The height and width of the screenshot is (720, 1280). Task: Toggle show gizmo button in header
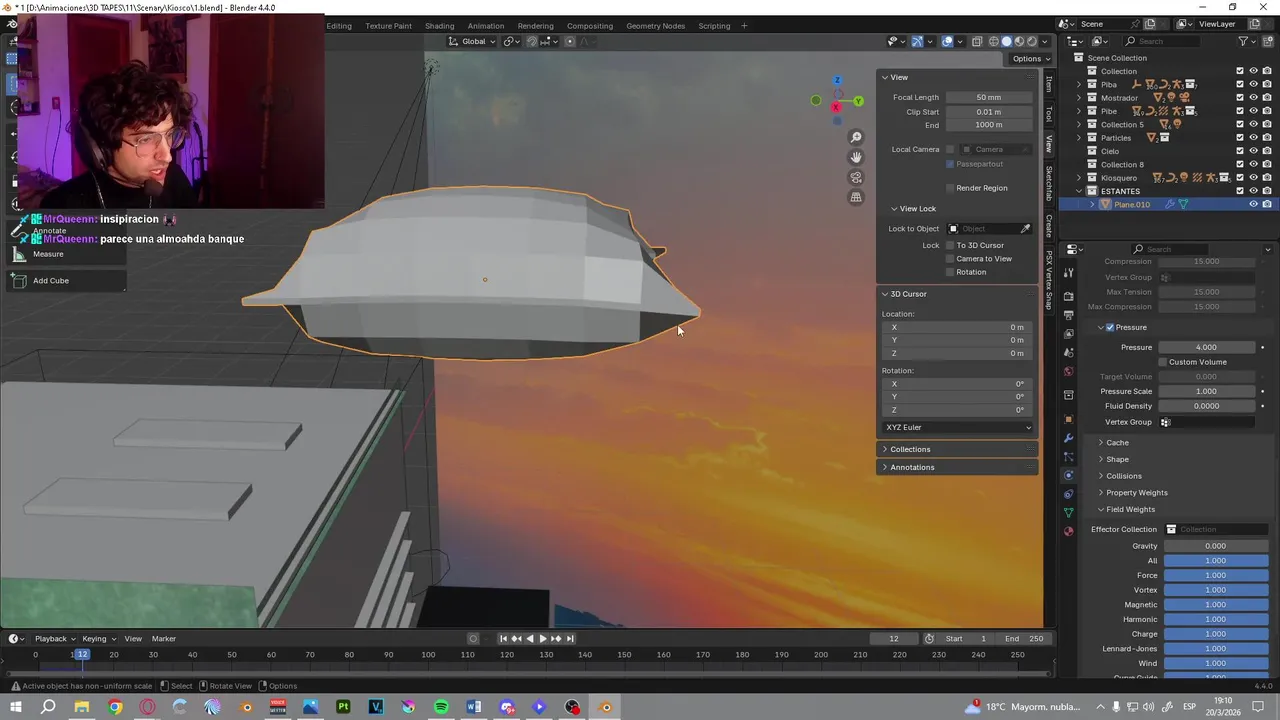pos(917,41)
